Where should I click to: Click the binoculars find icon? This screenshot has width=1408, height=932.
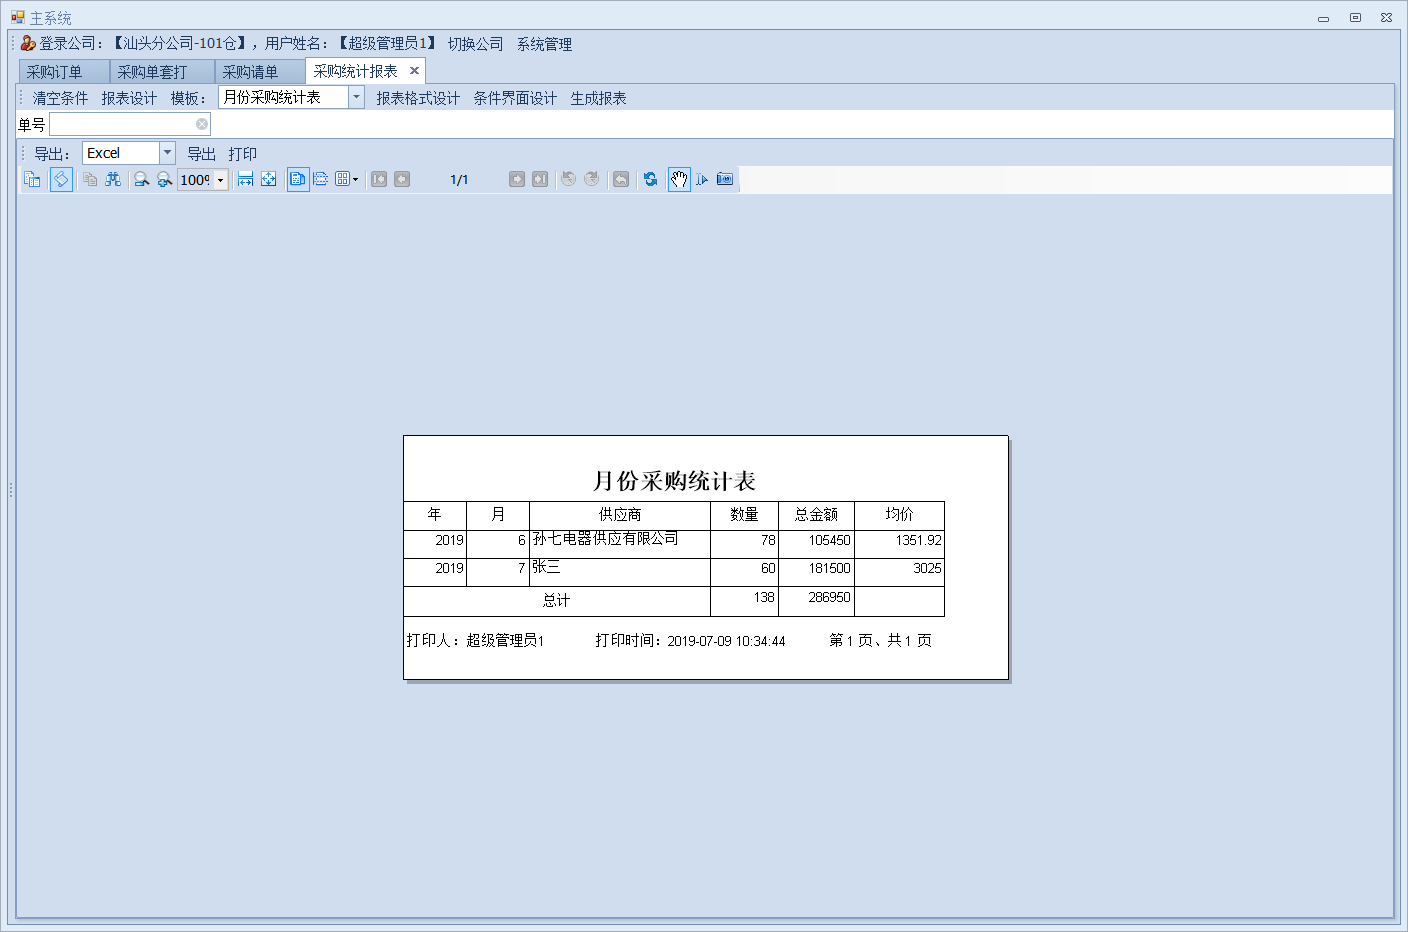click(x=113, y=179)
